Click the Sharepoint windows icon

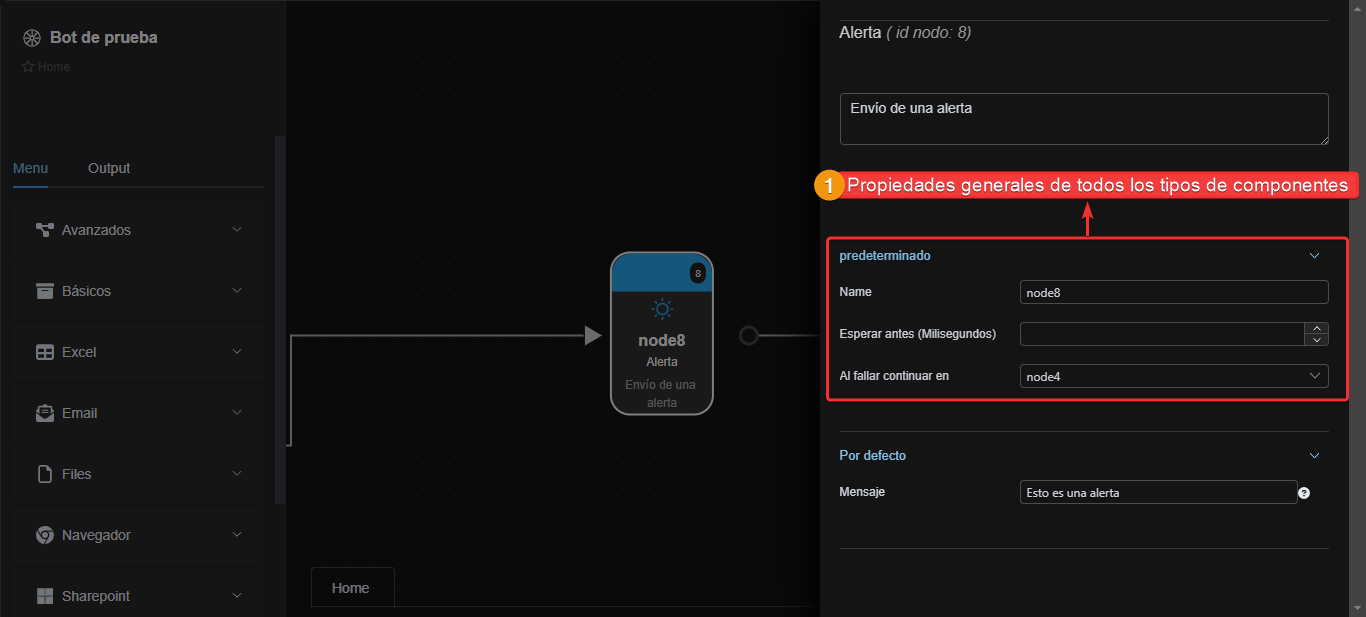click(x=44, y=596)
